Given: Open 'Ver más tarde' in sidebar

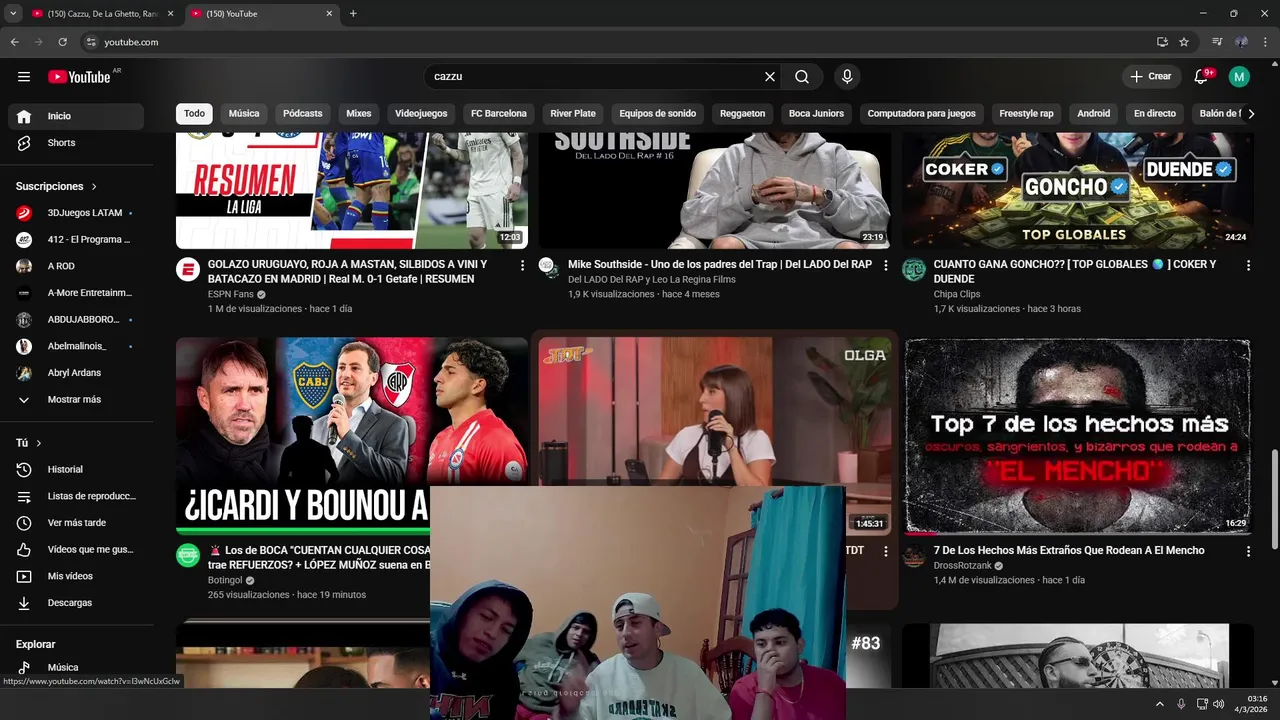Looking at the screenshot, I should 76,523.
